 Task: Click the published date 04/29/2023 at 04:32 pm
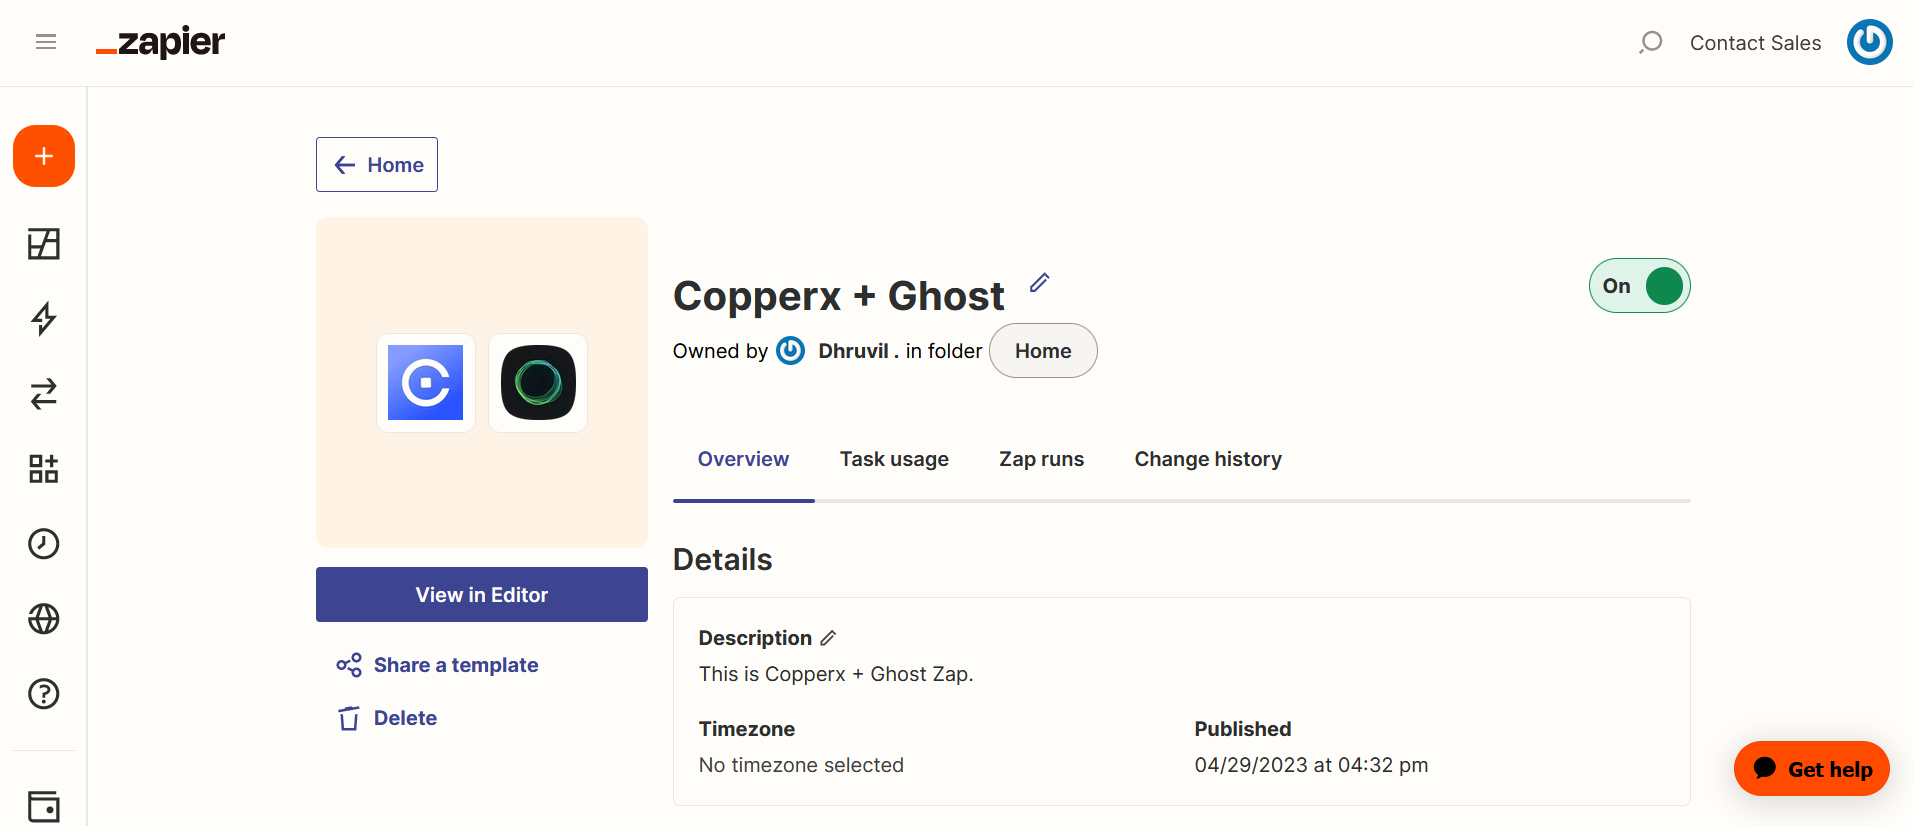(1311, 765)
